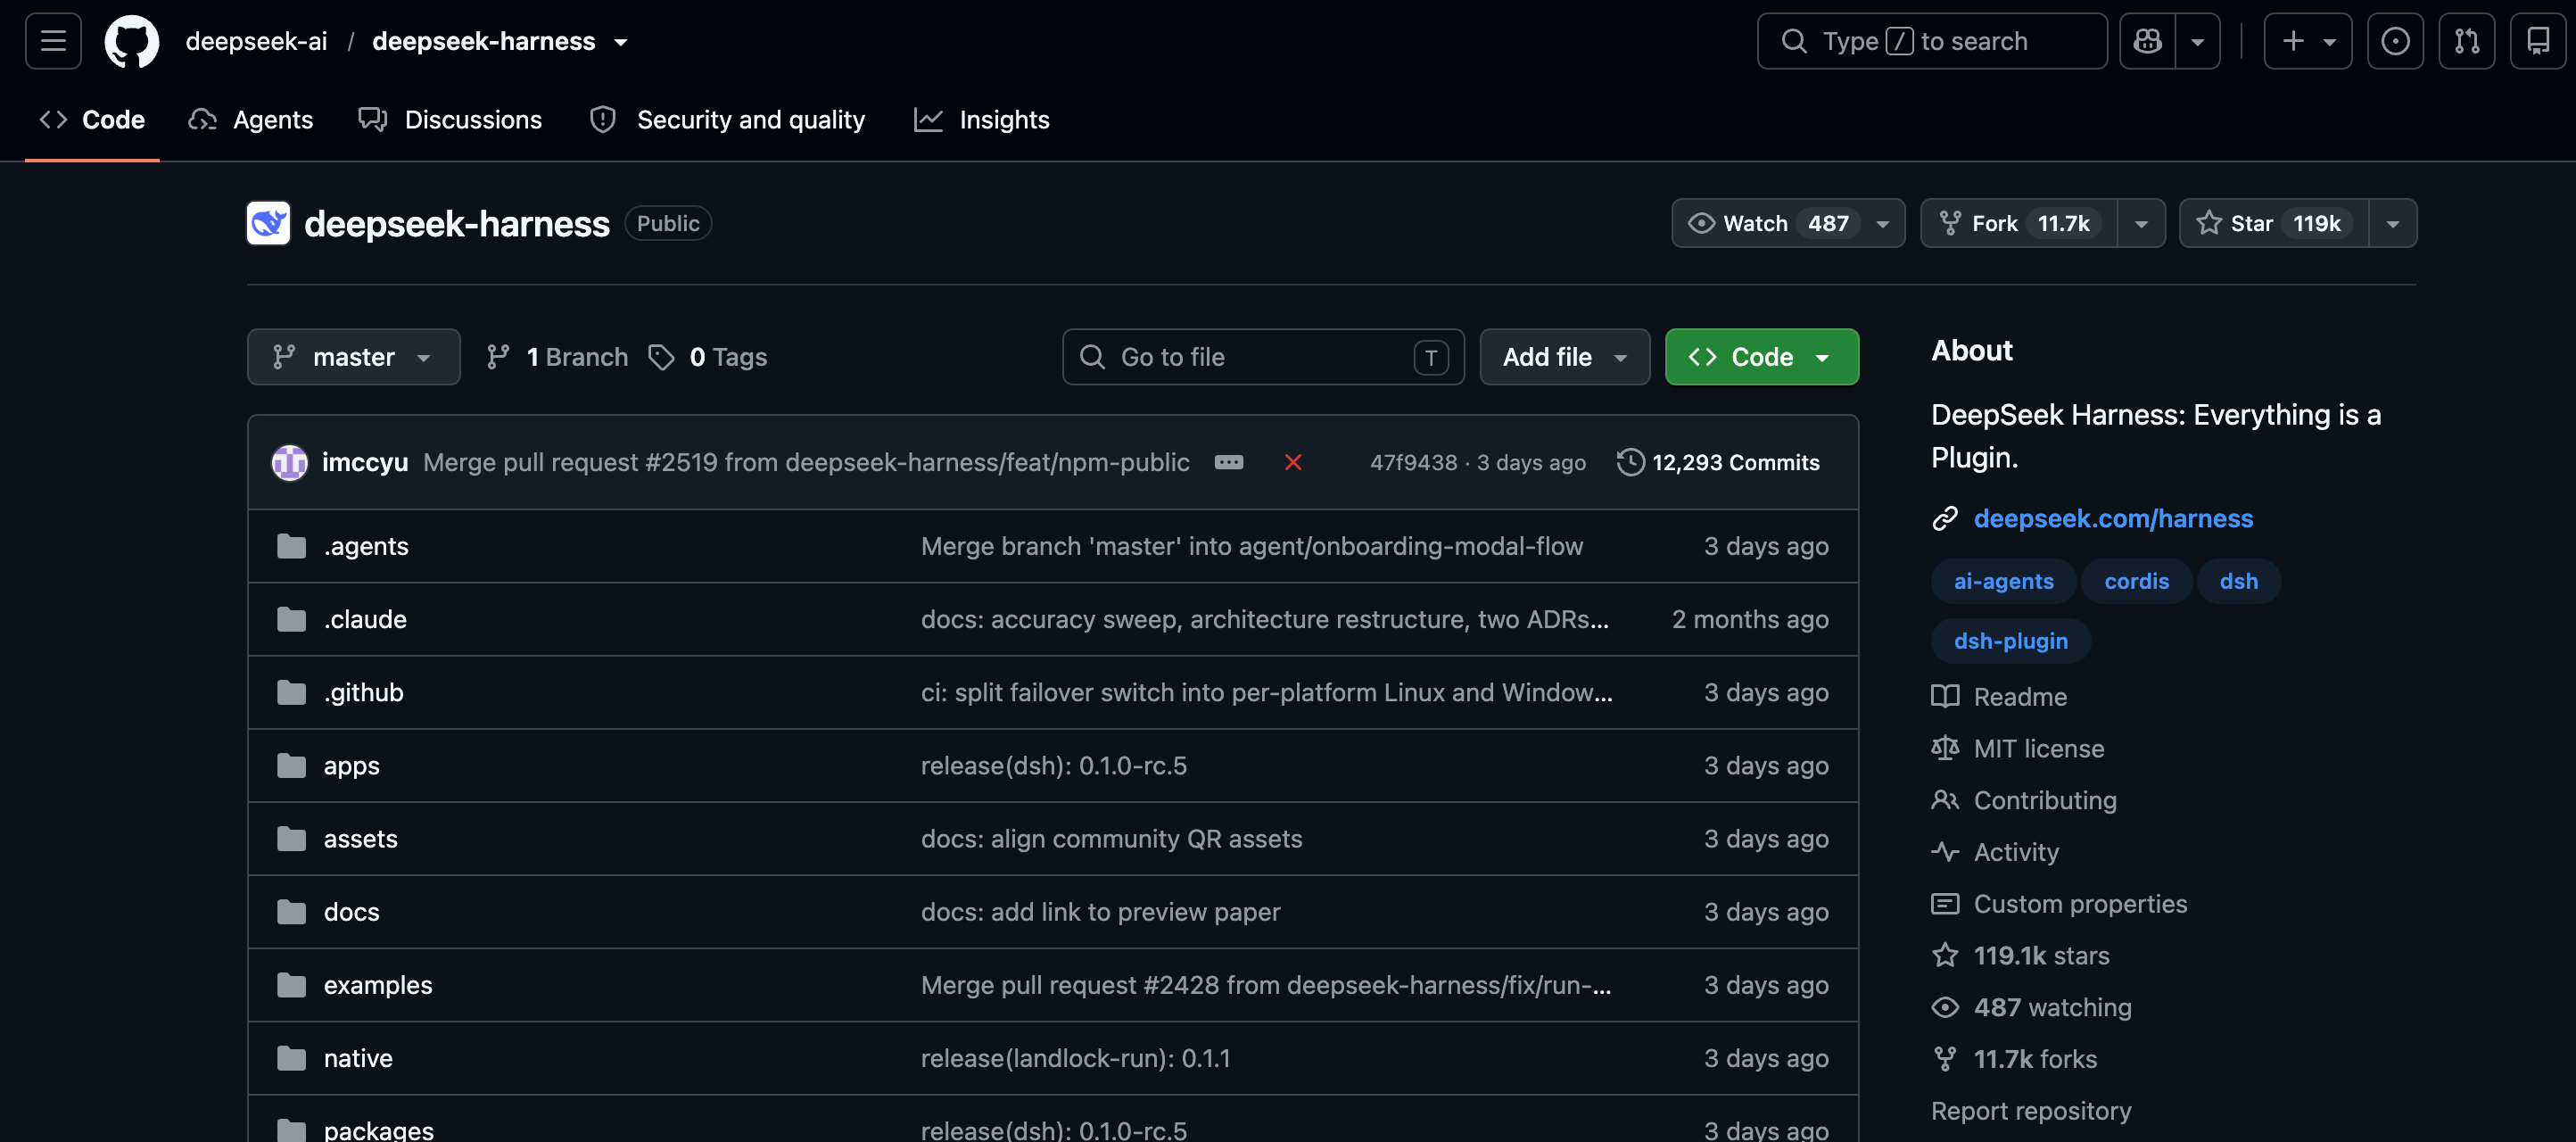Expand the Add file dropdown

(1564, 357)
